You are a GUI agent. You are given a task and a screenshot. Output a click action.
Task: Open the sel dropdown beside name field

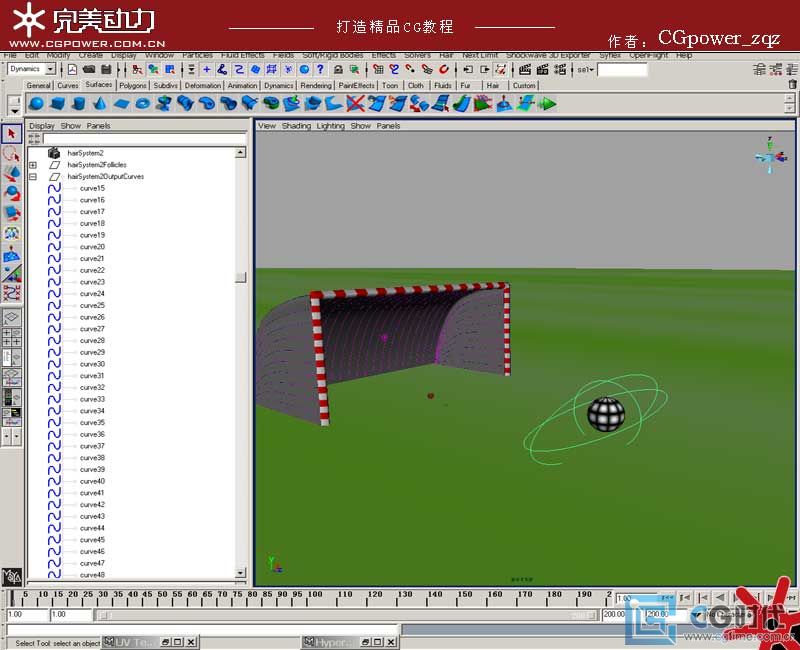click(x=585, y=69)
